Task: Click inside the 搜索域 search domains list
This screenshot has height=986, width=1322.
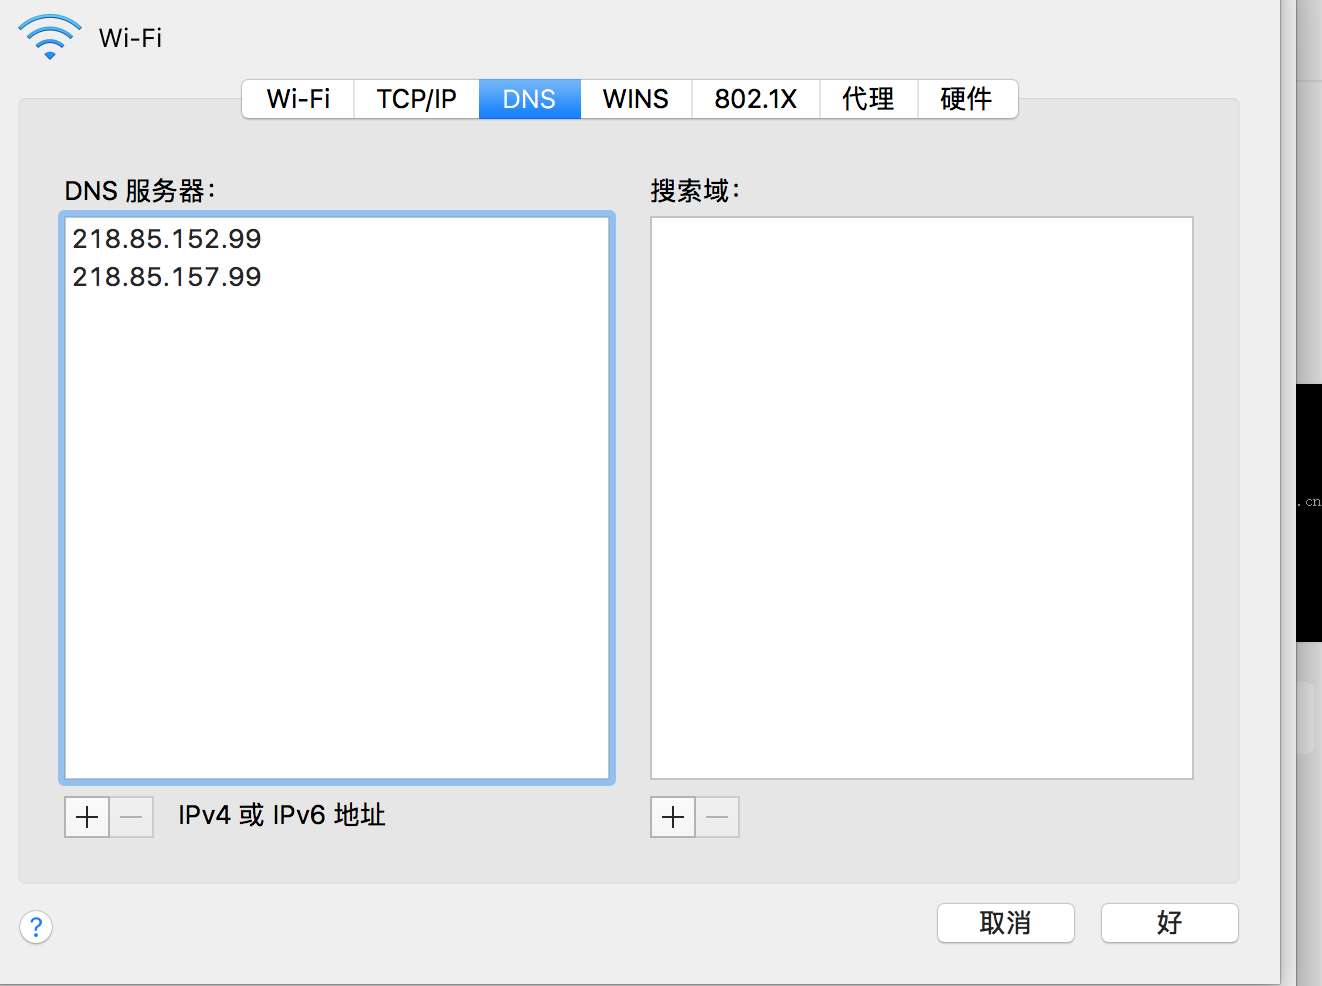Action: click(922, 498)
